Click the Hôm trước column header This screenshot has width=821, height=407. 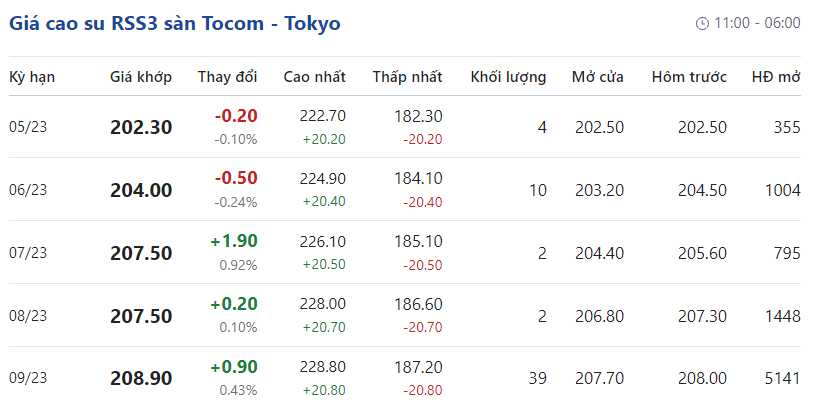click(689, 77)
